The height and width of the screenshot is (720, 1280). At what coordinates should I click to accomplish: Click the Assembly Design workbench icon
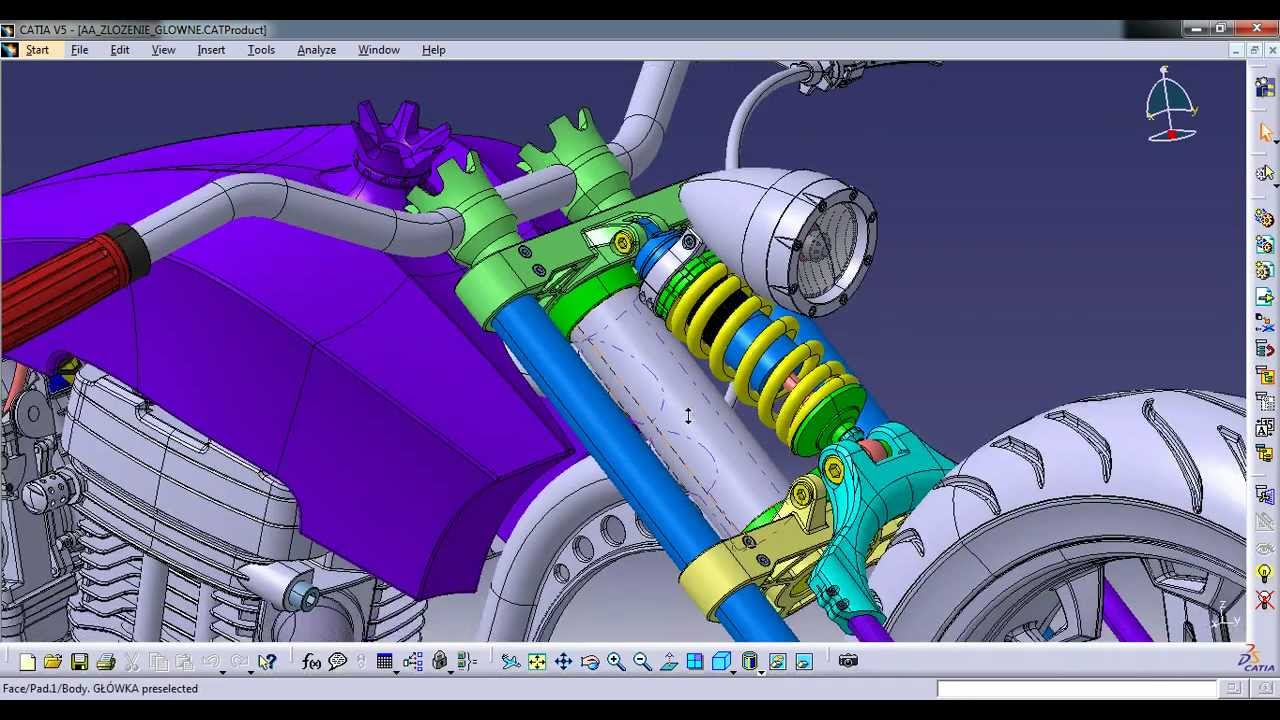pos(1265,89)
